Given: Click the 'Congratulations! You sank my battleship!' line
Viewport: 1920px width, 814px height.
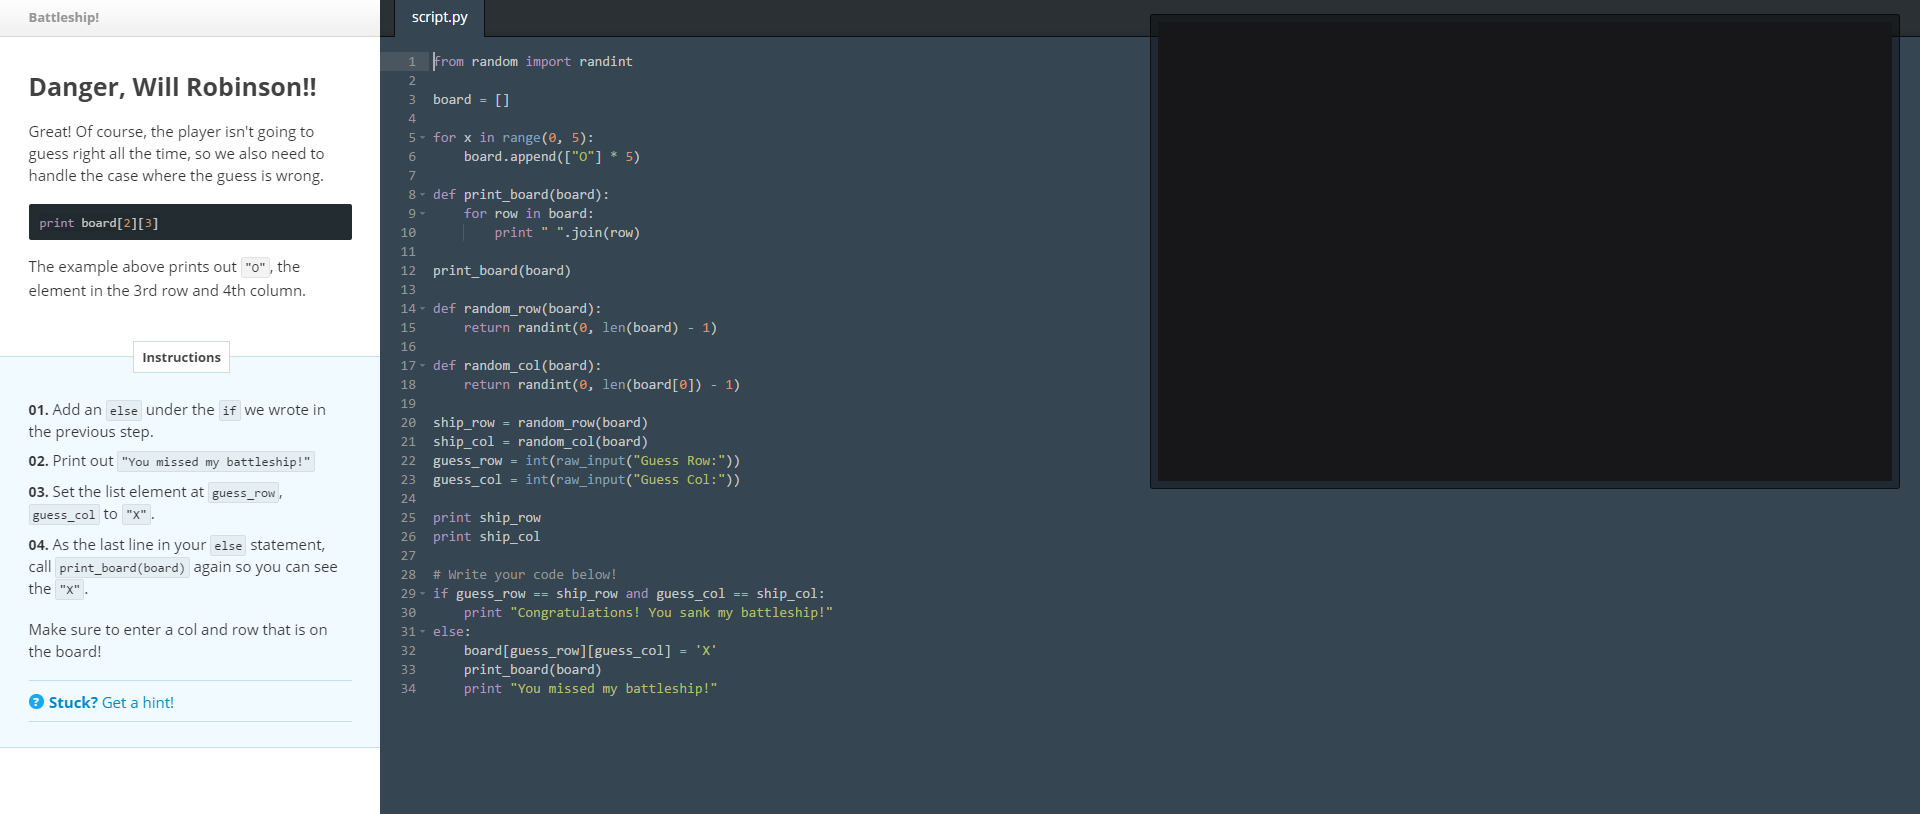Looking at the screenshot, I should 648,613.
